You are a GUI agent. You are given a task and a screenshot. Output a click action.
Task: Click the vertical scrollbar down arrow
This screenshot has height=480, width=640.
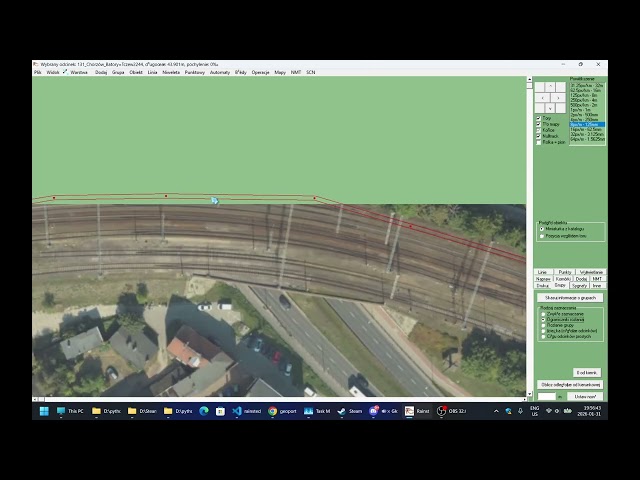coord(529,394)
